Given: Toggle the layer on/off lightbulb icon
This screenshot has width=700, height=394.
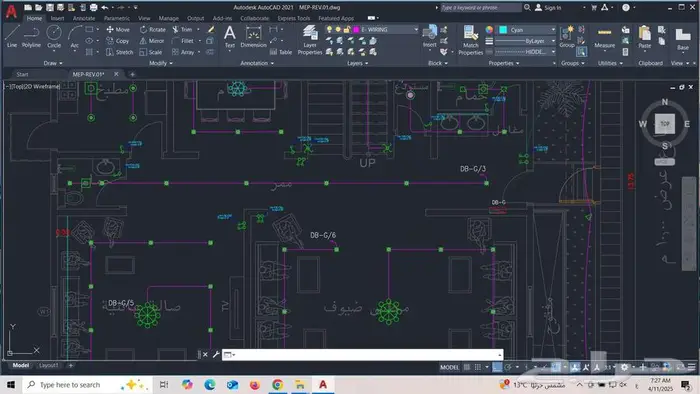Looking at the screenshot, I should tap(329, 29).
